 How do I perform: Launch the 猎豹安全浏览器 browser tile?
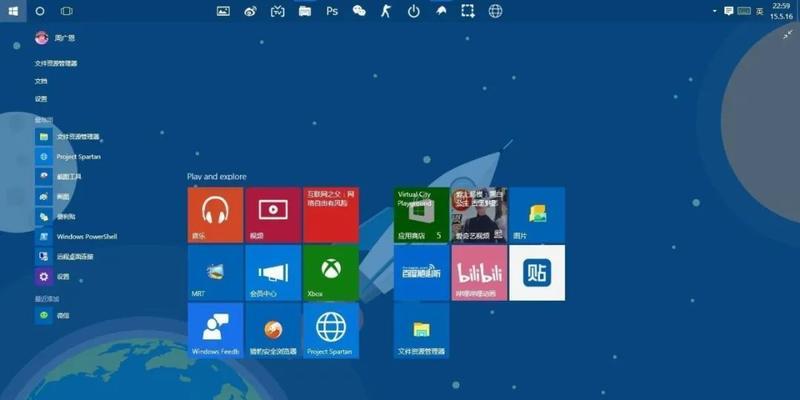click(x=273, y=331)
